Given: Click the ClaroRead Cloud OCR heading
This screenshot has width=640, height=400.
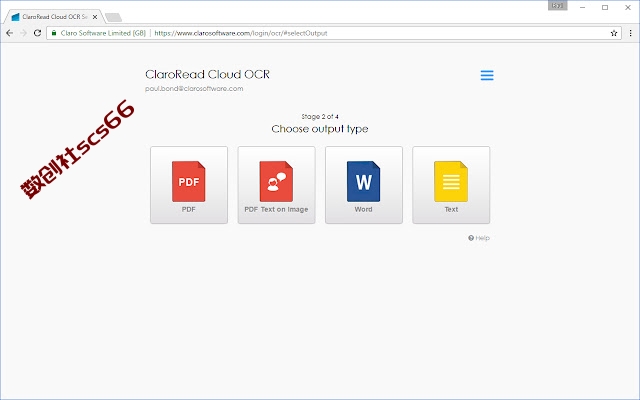Looking at the screenshot, I should point(208,74).
